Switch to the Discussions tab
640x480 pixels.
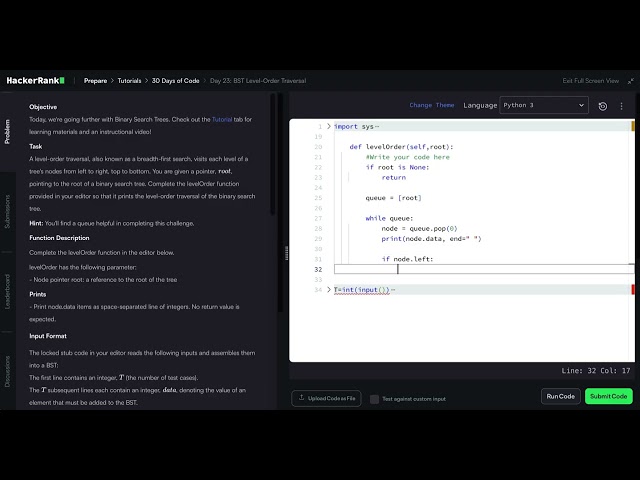click(7, 371)
